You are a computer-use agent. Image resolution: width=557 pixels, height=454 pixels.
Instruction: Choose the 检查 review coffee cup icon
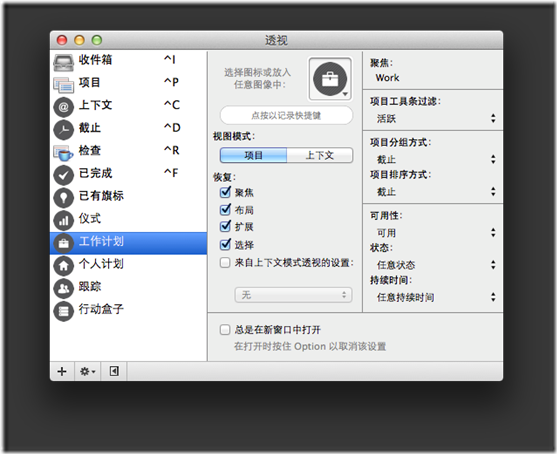coord(64,153)
